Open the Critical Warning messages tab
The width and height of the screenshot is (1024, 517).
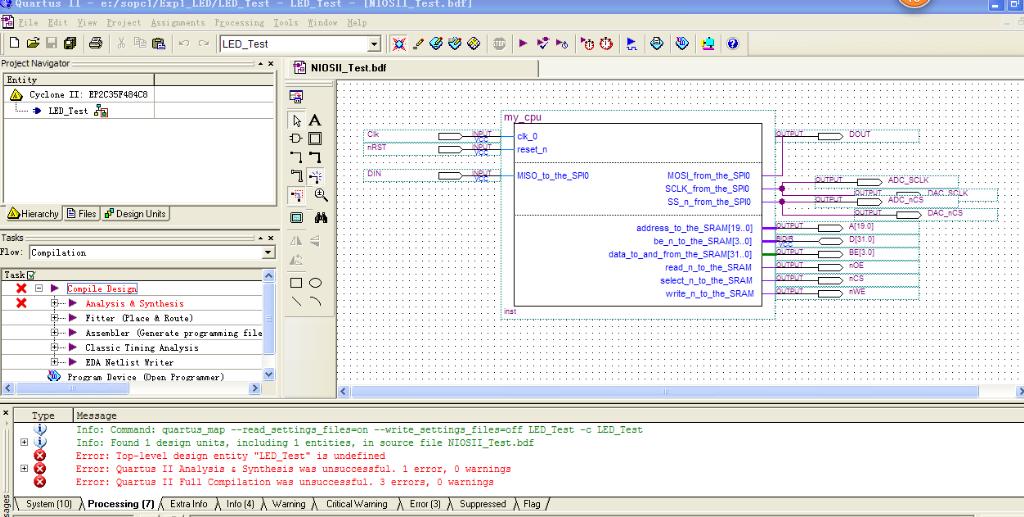(x=357, y=504)
